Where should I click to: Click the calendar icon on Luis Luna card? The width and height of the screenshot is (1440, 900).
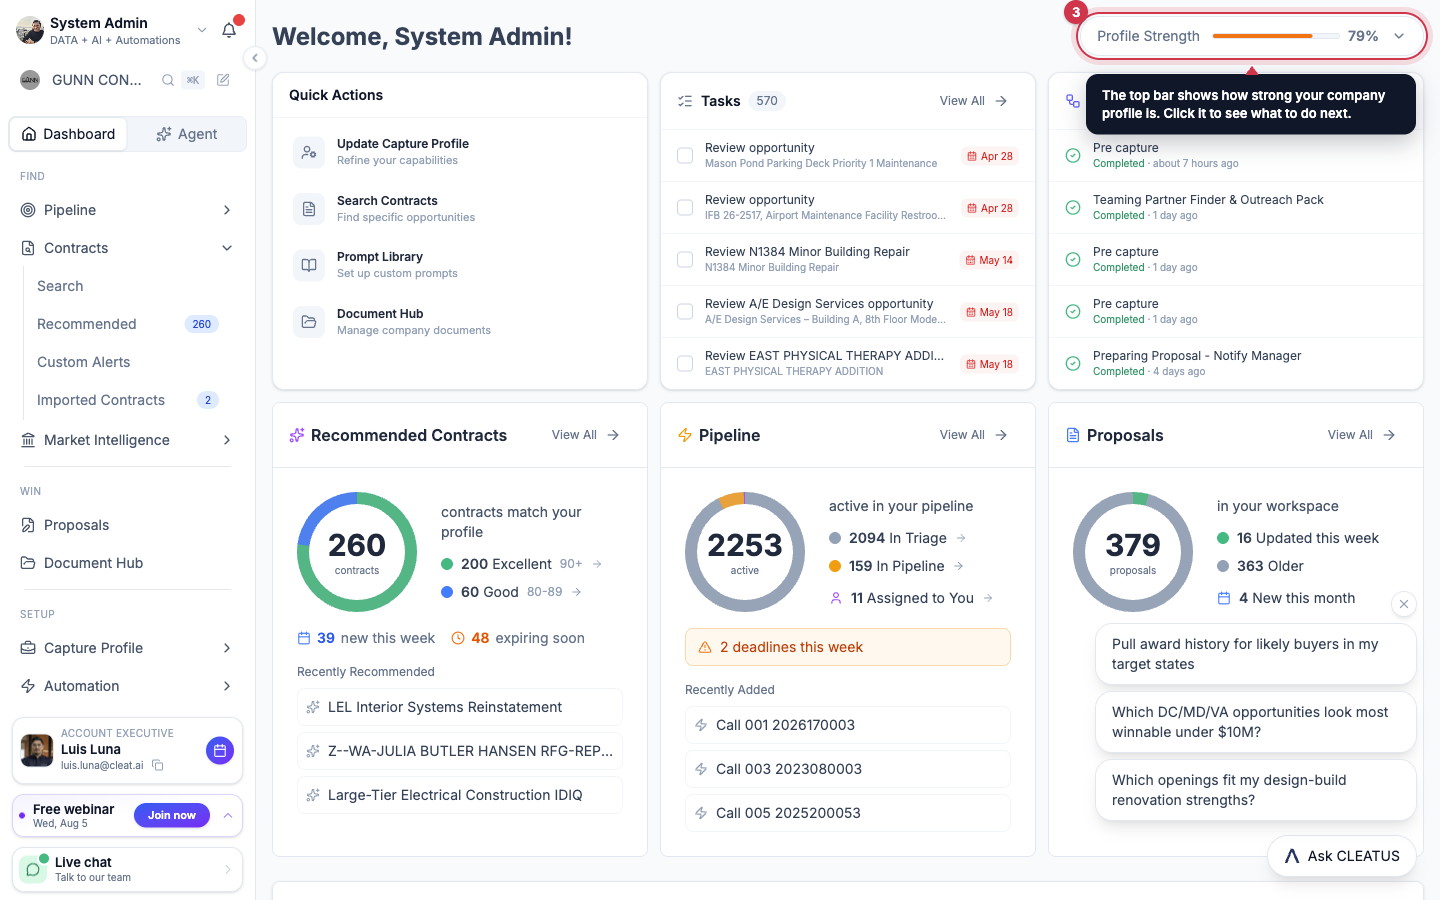pos(220,750)
